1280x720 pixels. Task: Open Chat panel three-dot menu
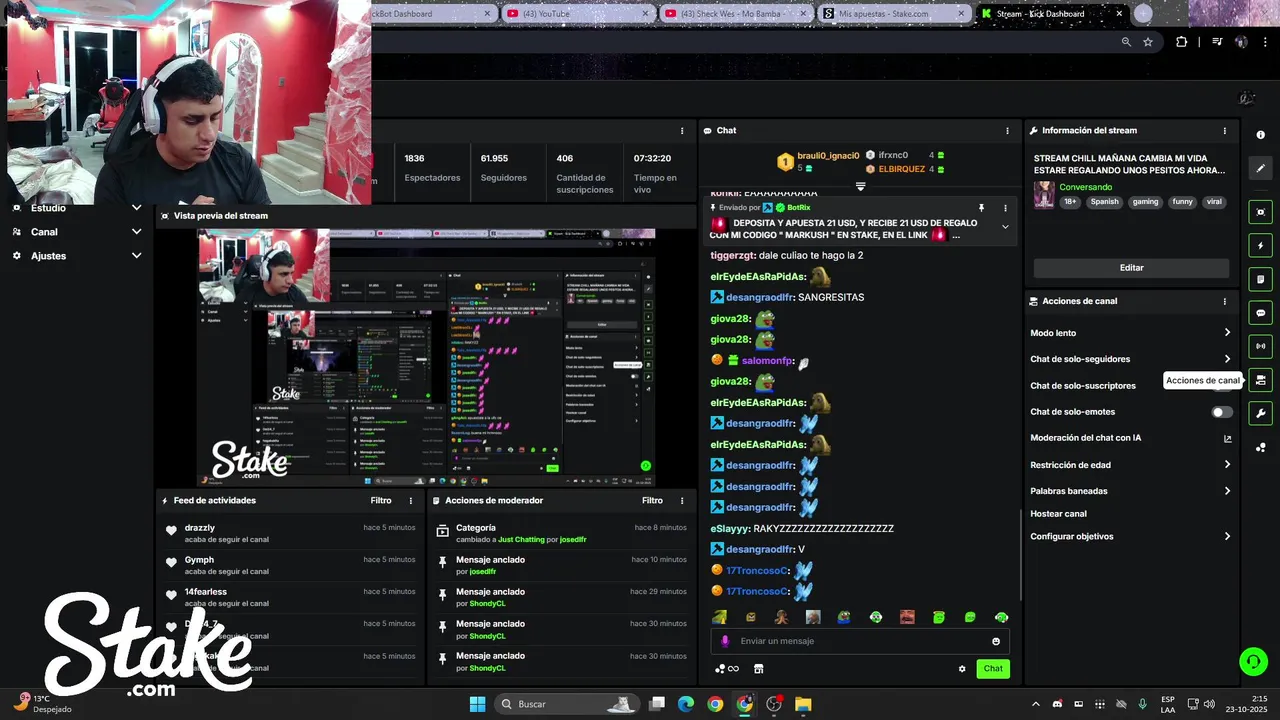pos(1007,131)
